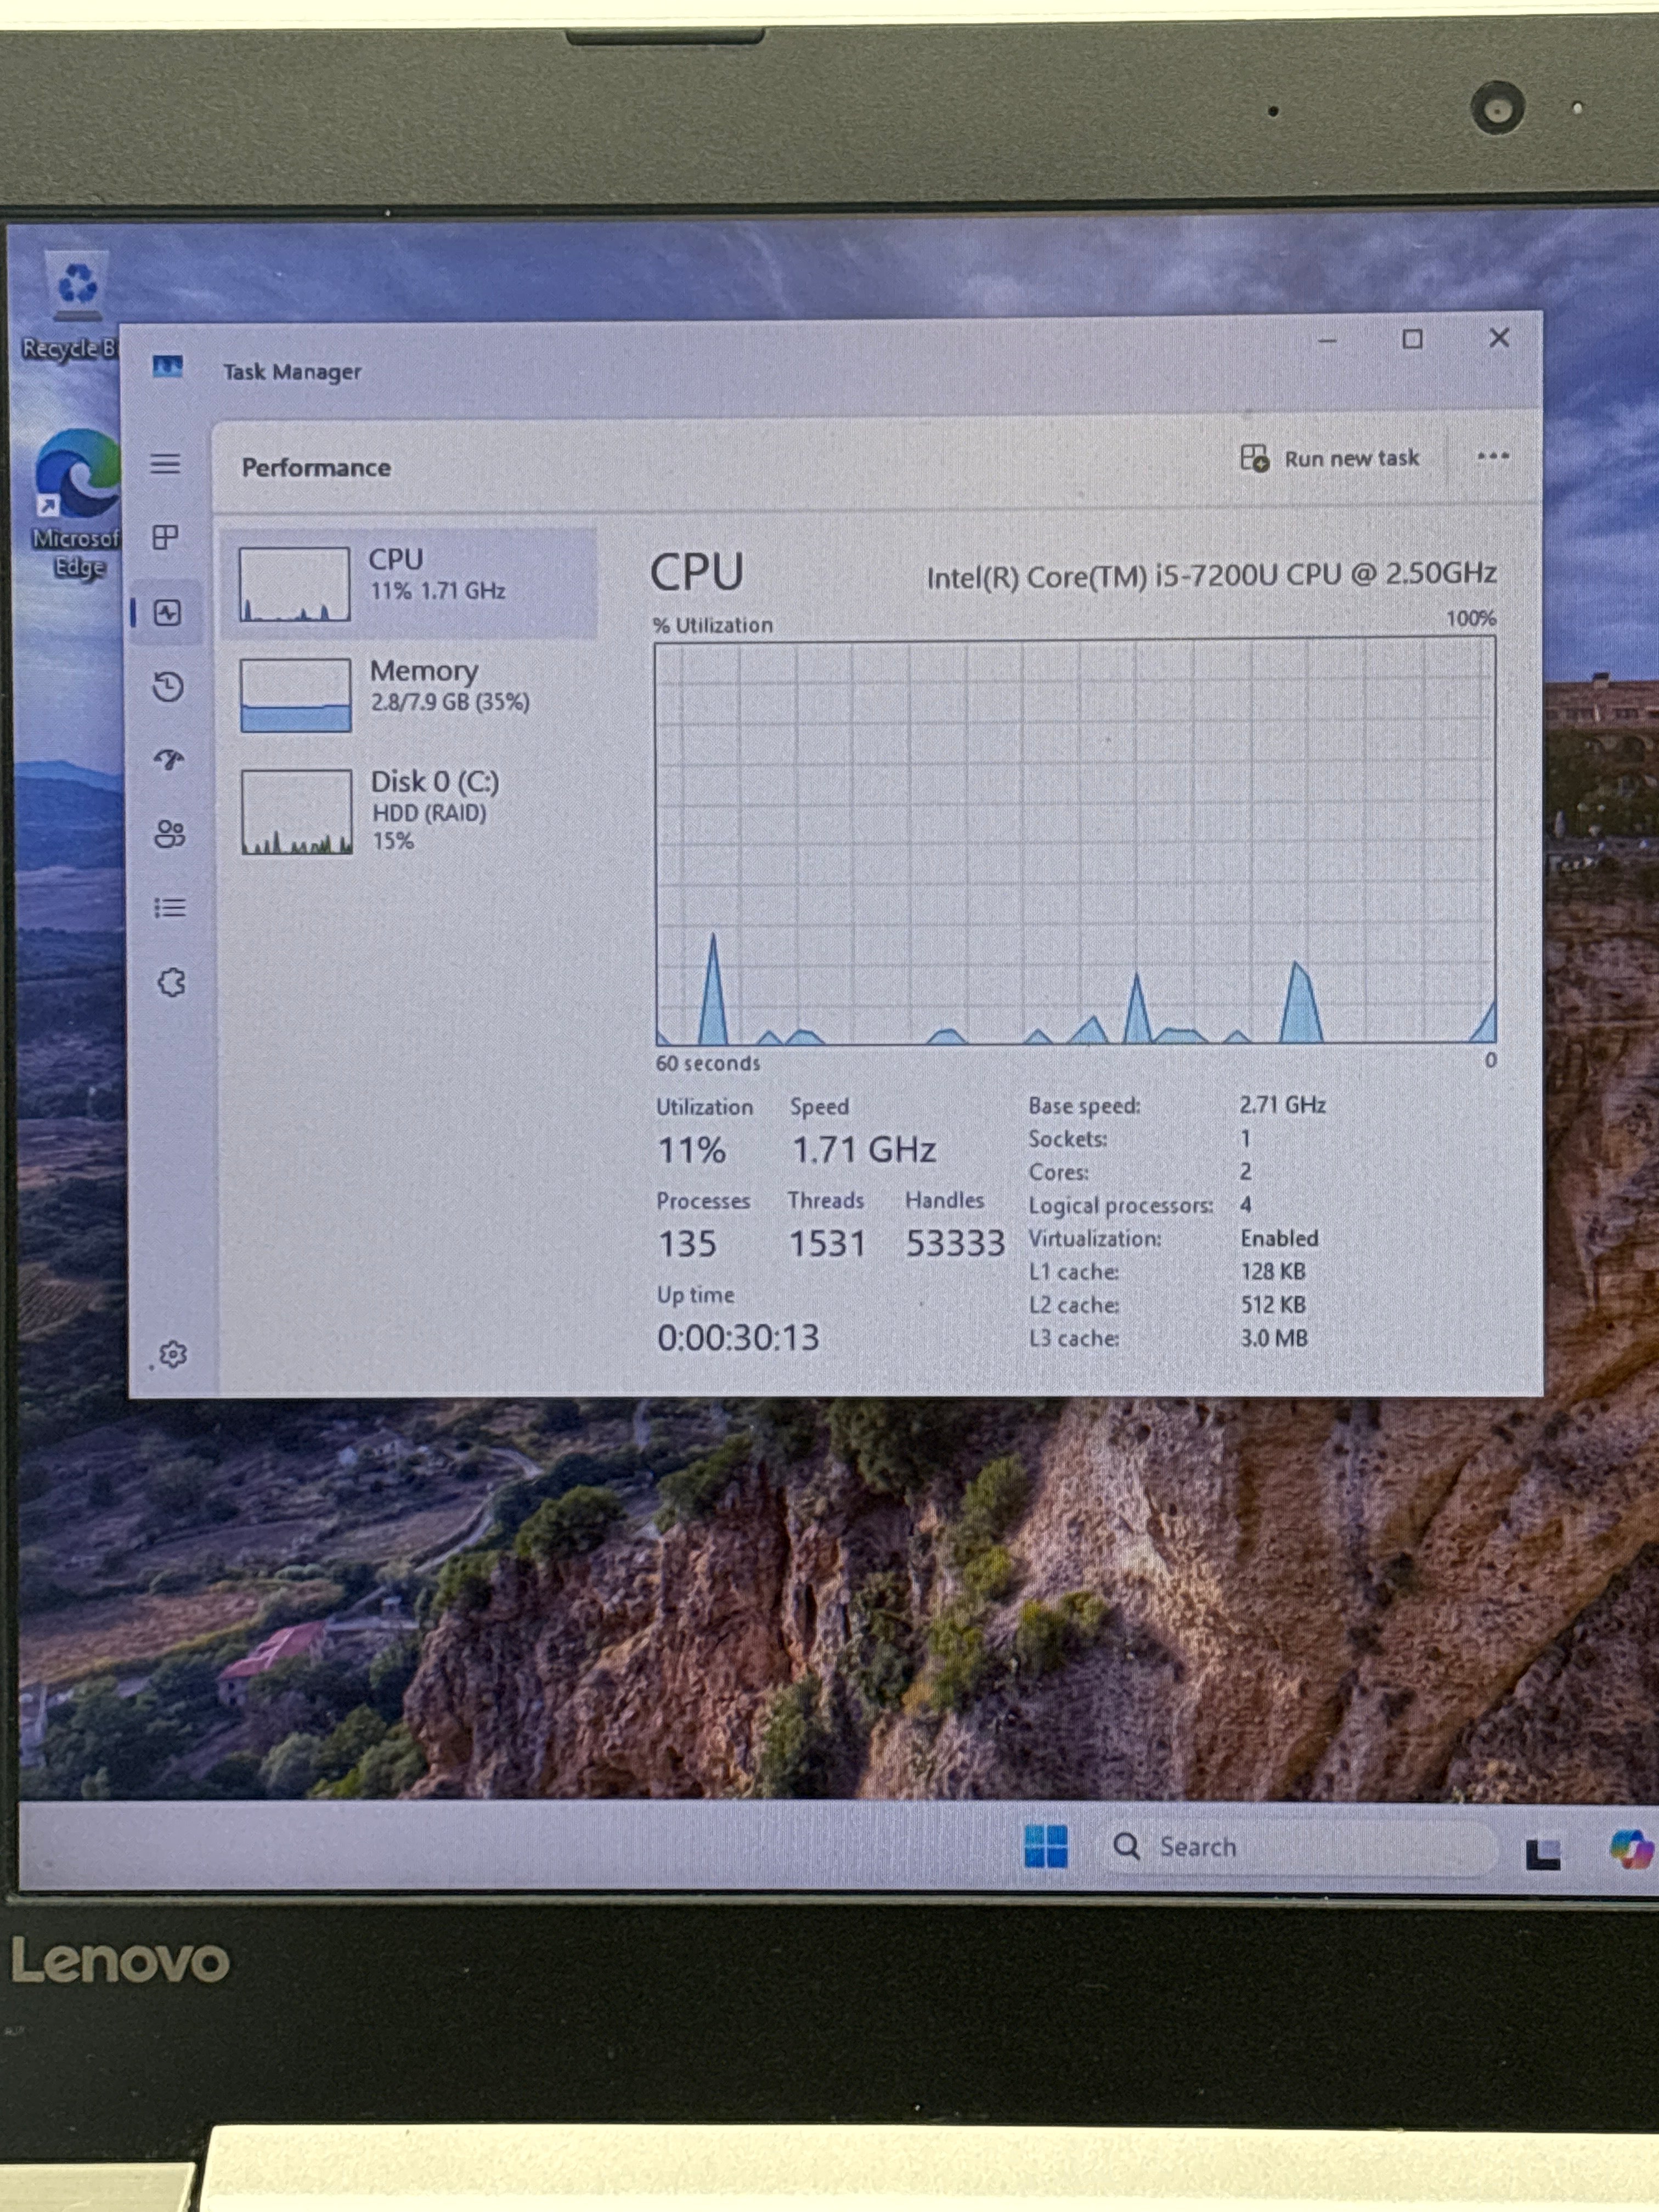
Task: Click the taskbar Search box
Action: 1298,1847
